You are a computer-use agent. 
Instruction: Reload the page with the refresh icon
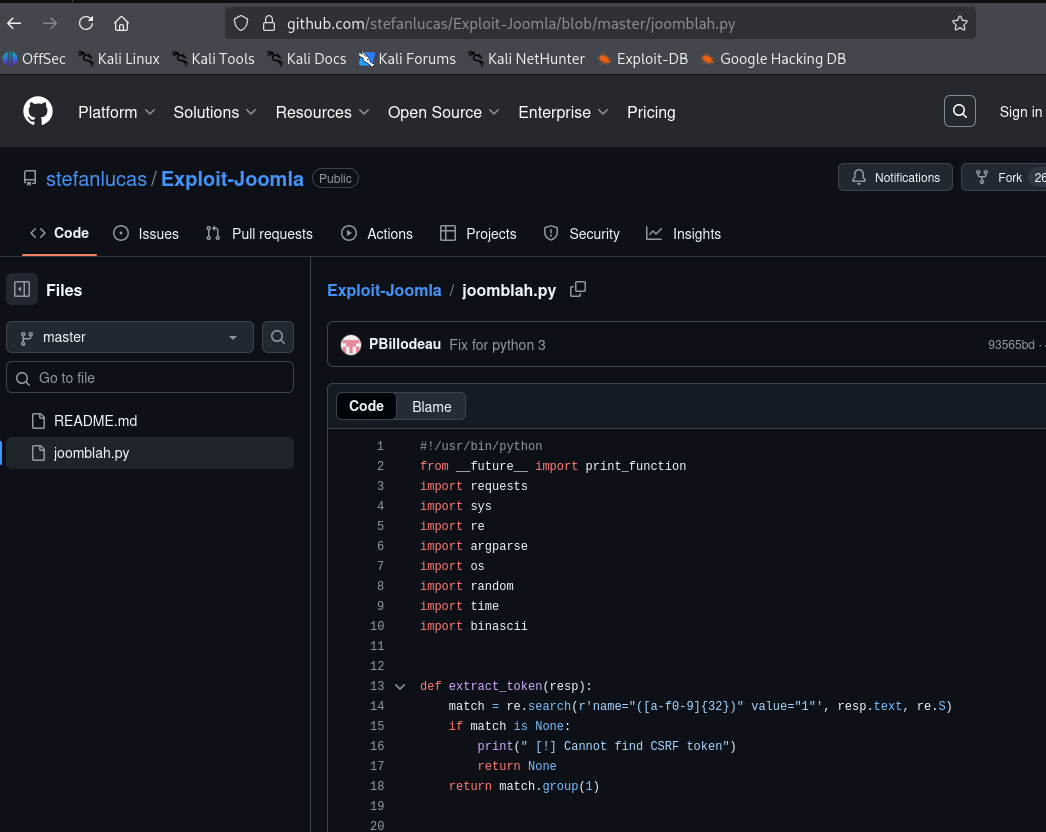88,22
